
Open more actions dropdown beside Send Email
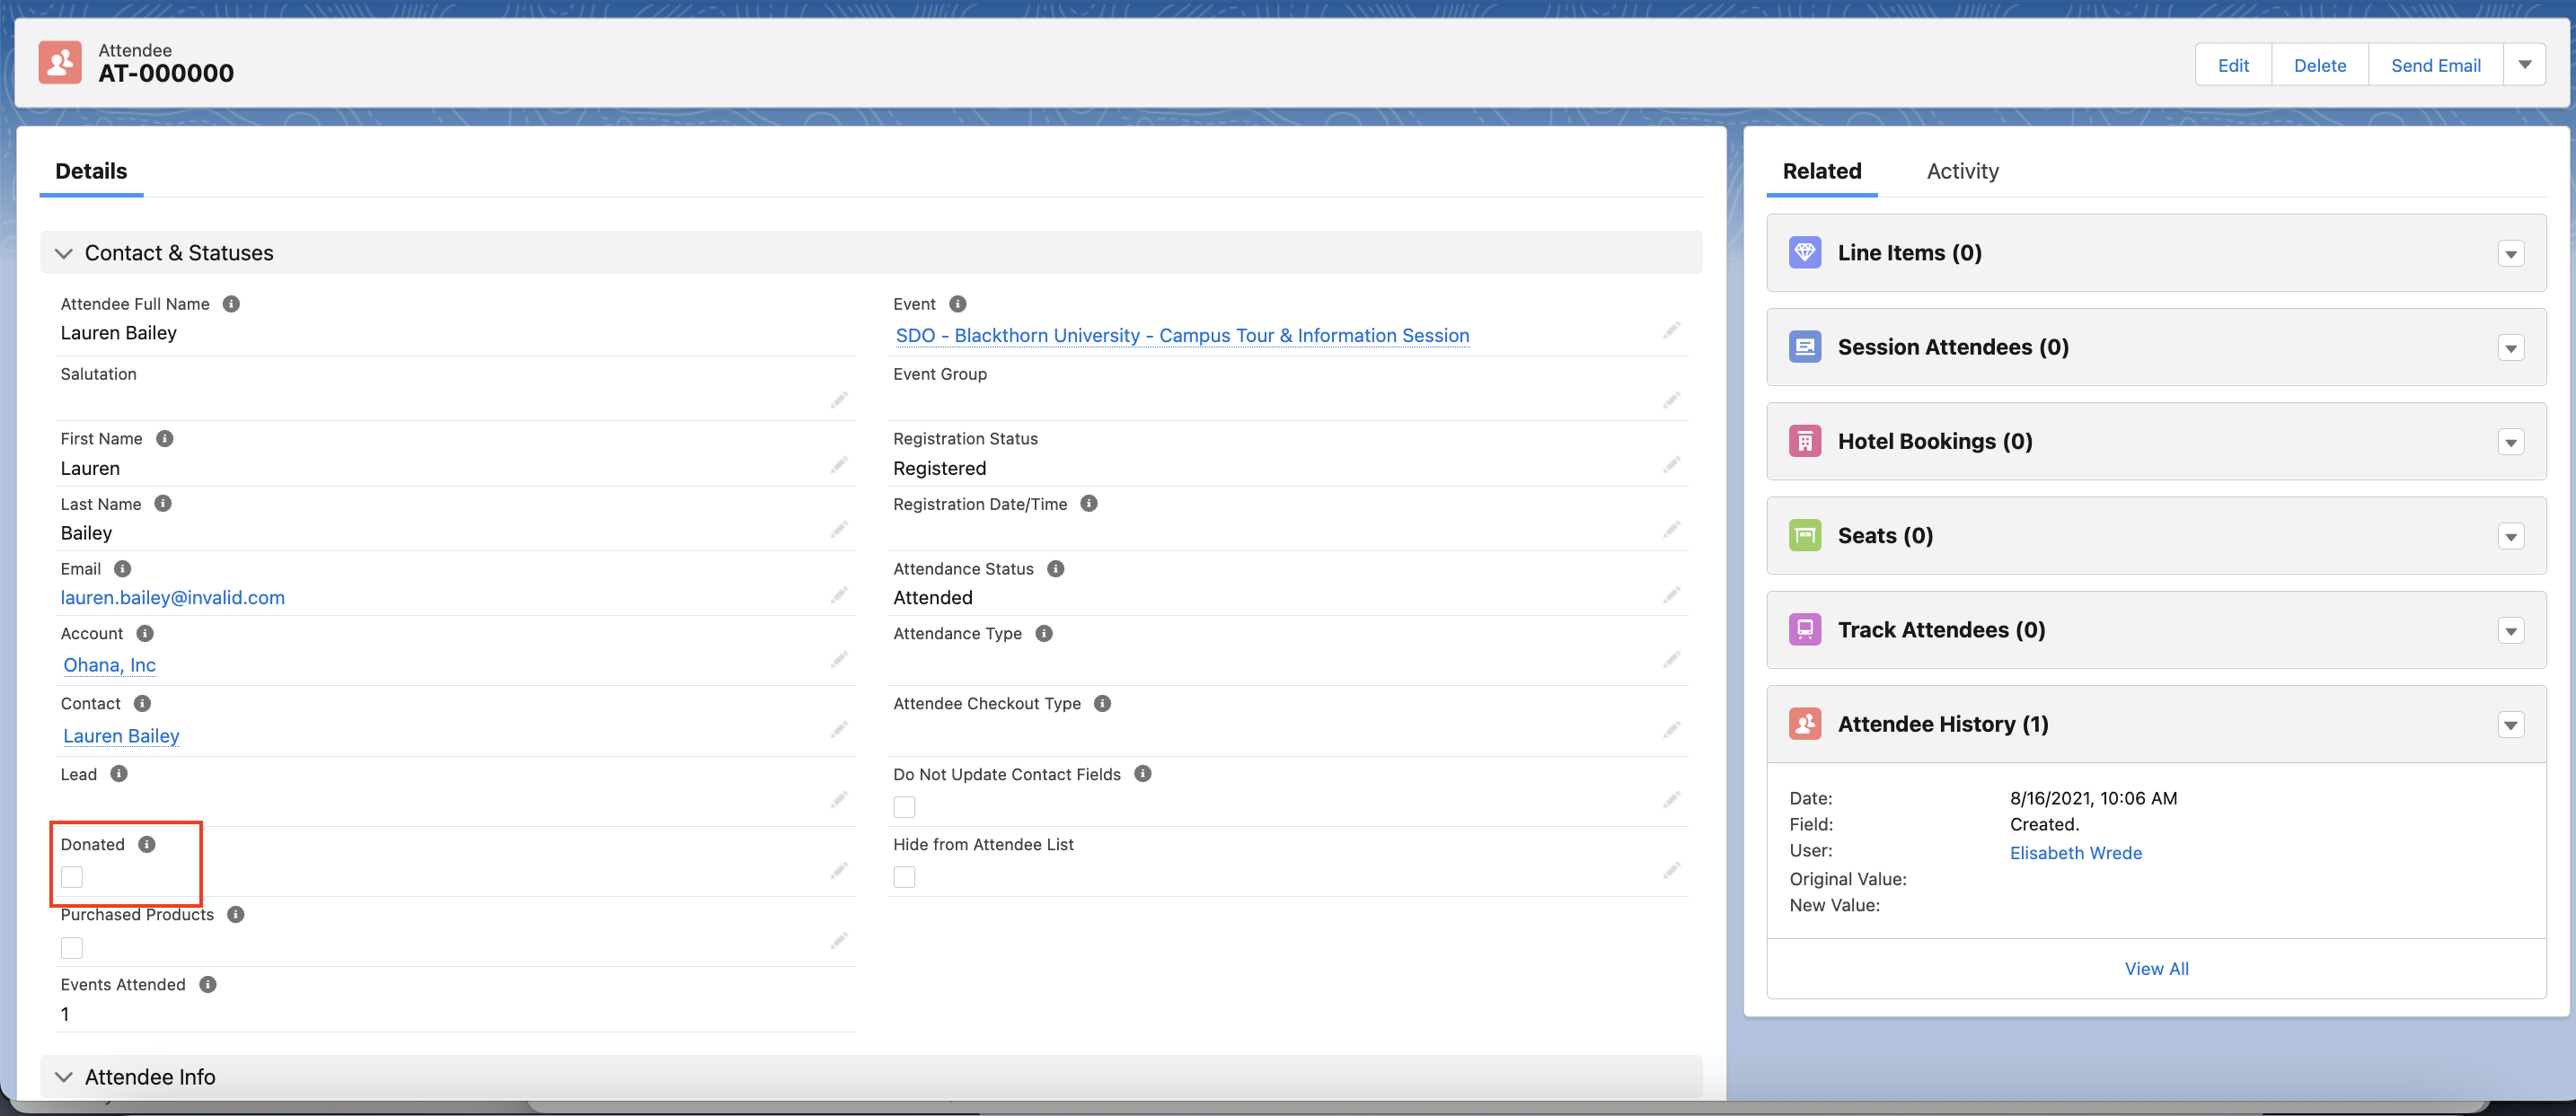pos(2525,65)
